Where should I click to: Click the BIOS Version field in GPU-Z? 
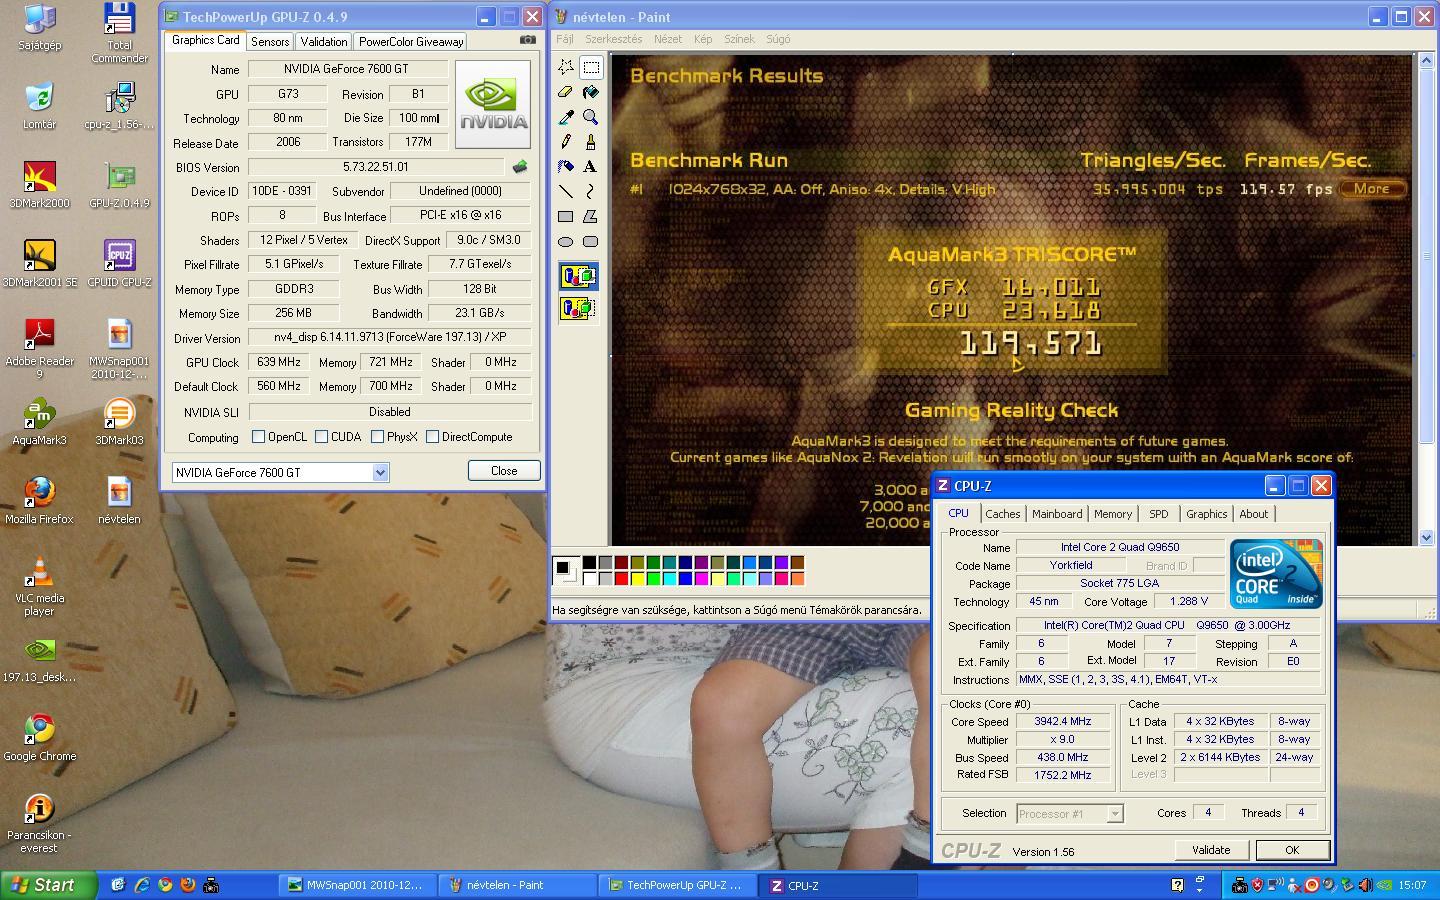(375, 167)
